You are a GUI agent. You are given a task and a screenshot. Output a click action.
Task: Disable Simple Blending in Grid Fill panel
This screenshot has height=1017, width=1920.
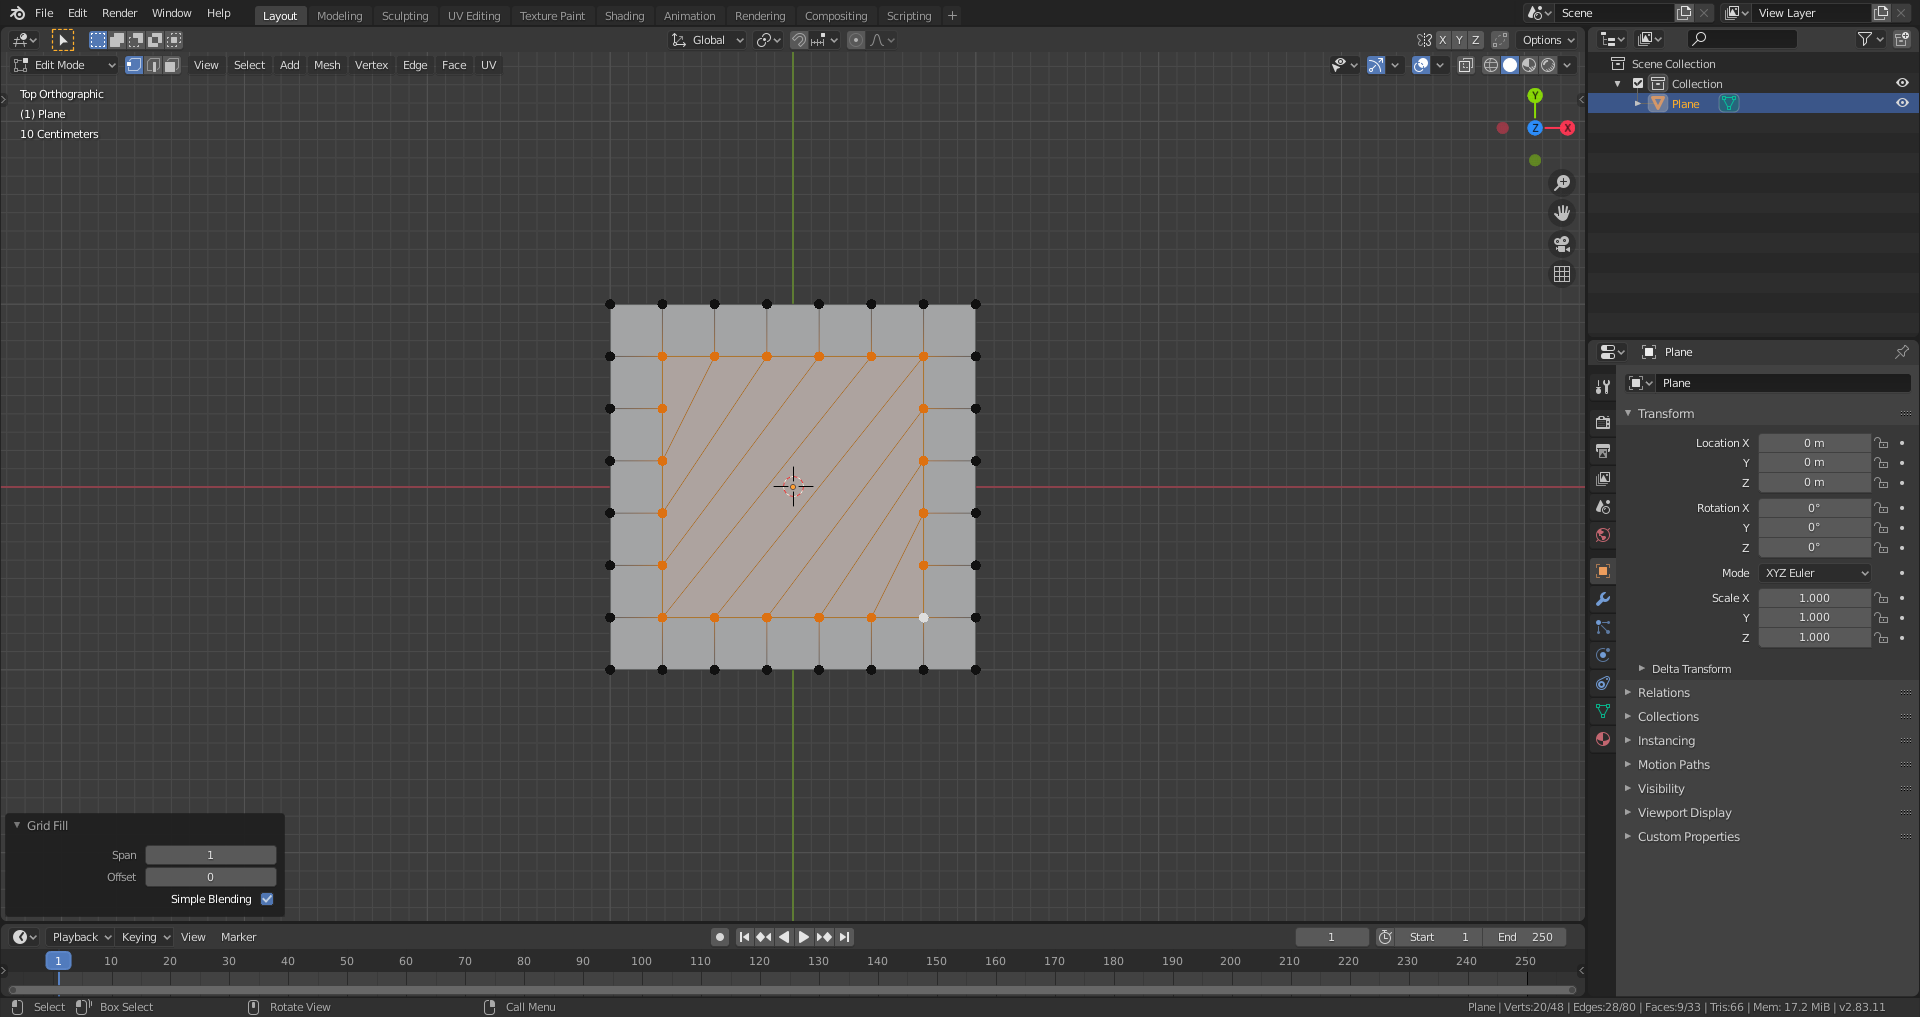click(266, 899)
